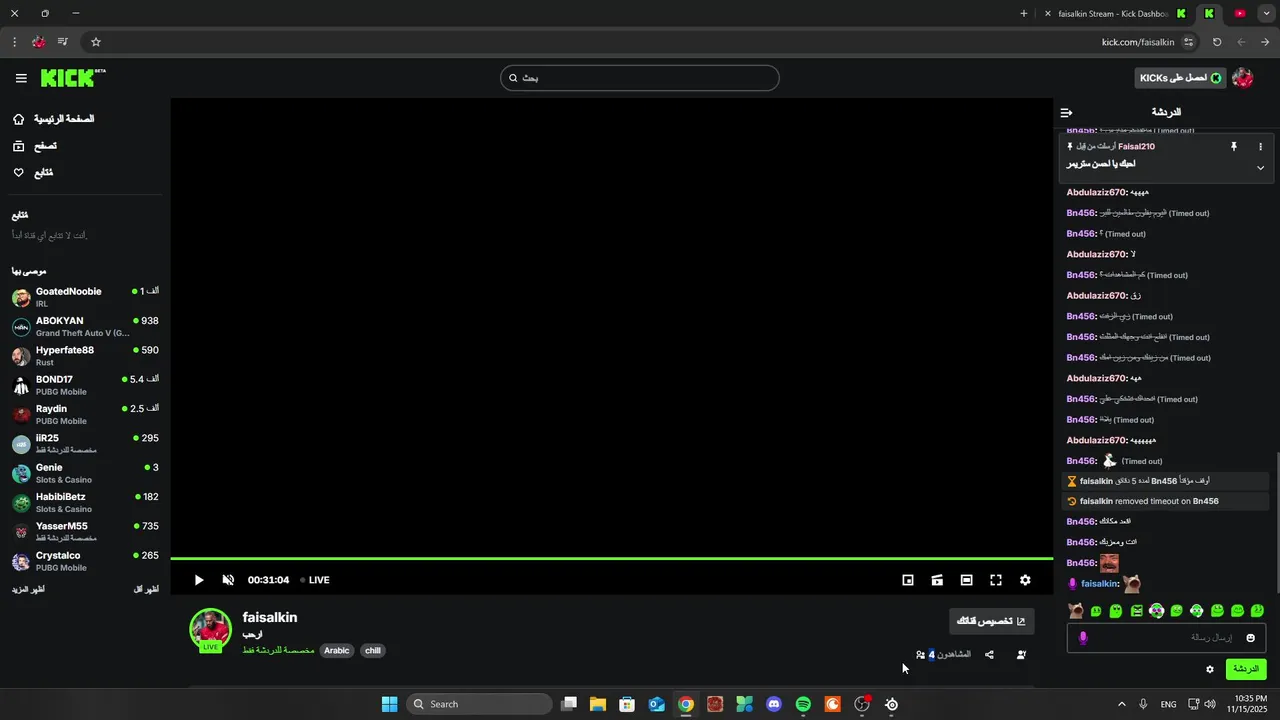Reload the page with the refresh icon
The image size is (1280, 720).
1217,42
